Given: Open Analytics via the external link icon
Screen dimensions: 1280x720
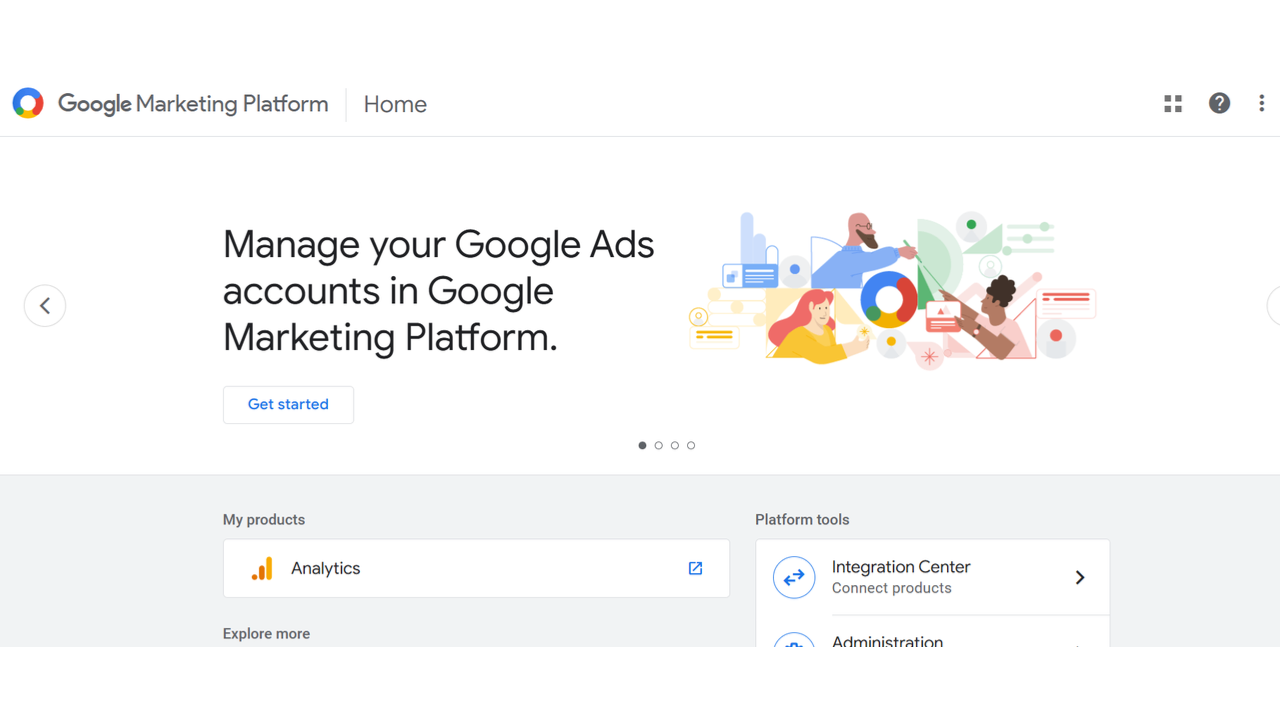Looking at the screenshot, I should click(x=695, y=568).
